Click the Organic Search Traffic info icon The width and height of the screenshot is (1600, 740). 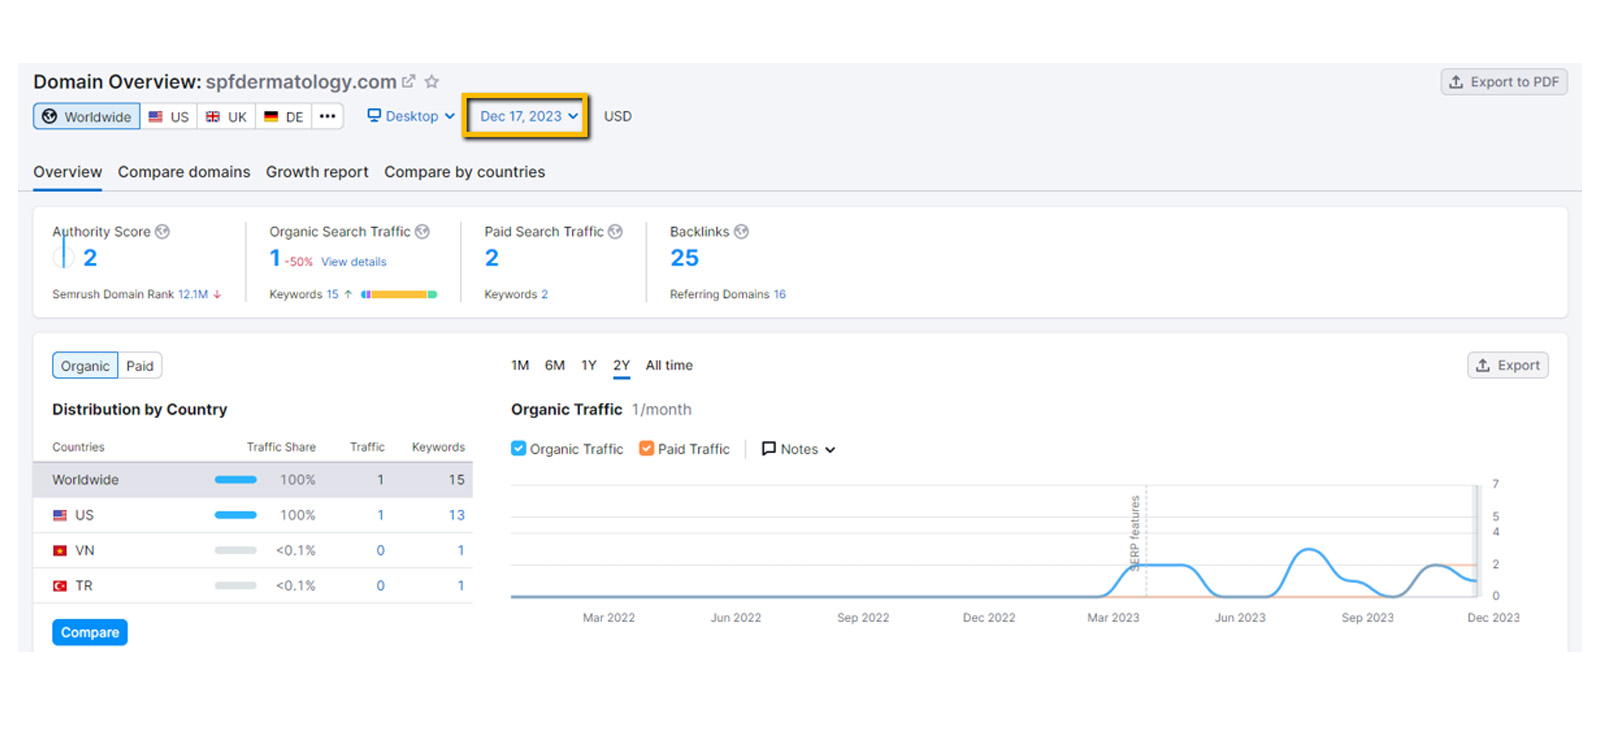422,232
